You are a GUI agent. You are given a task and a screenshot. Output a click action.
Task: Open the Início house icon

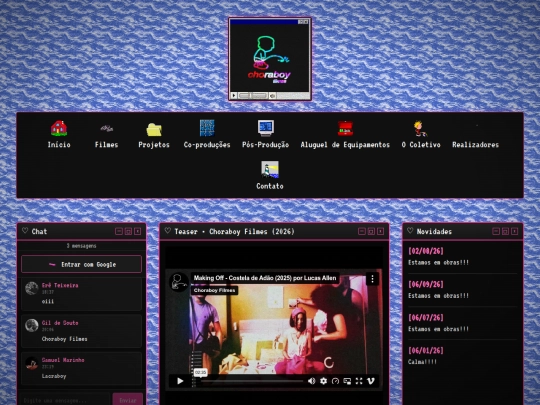point(59,128)
